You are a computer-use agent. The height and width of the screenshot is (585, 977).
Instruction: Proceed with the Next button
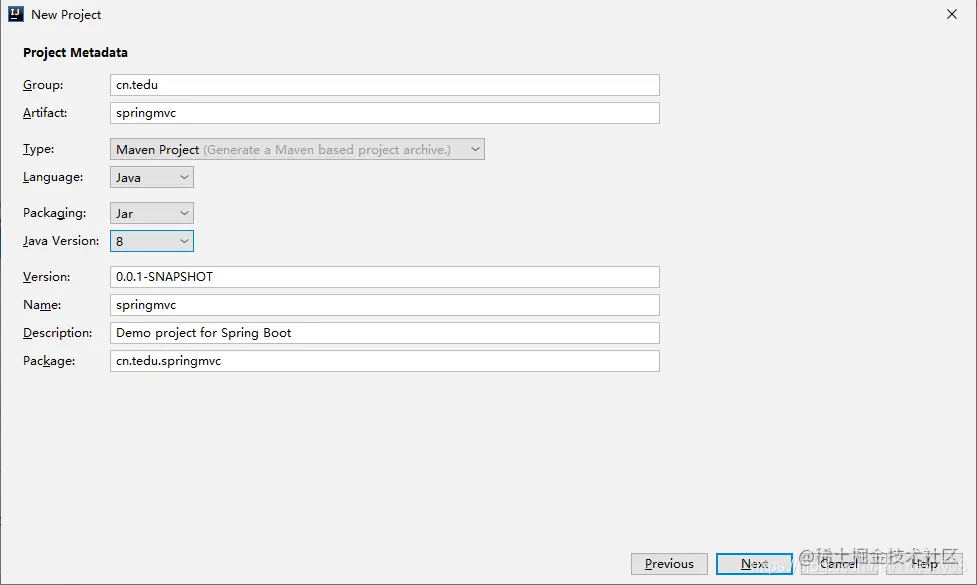pos(754,564)
